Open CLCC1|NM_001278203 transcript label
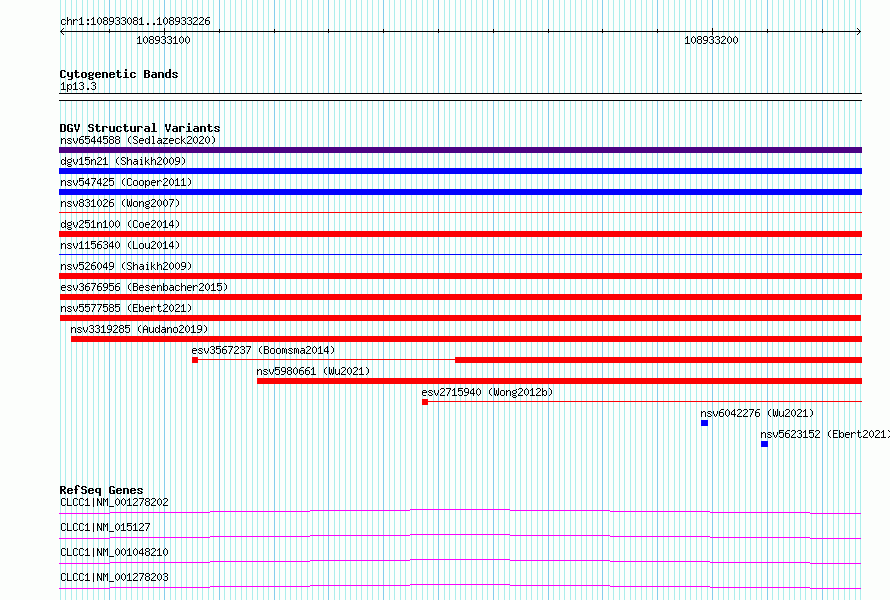The height and width of the screenshot is (600, 890). (114, 577)
